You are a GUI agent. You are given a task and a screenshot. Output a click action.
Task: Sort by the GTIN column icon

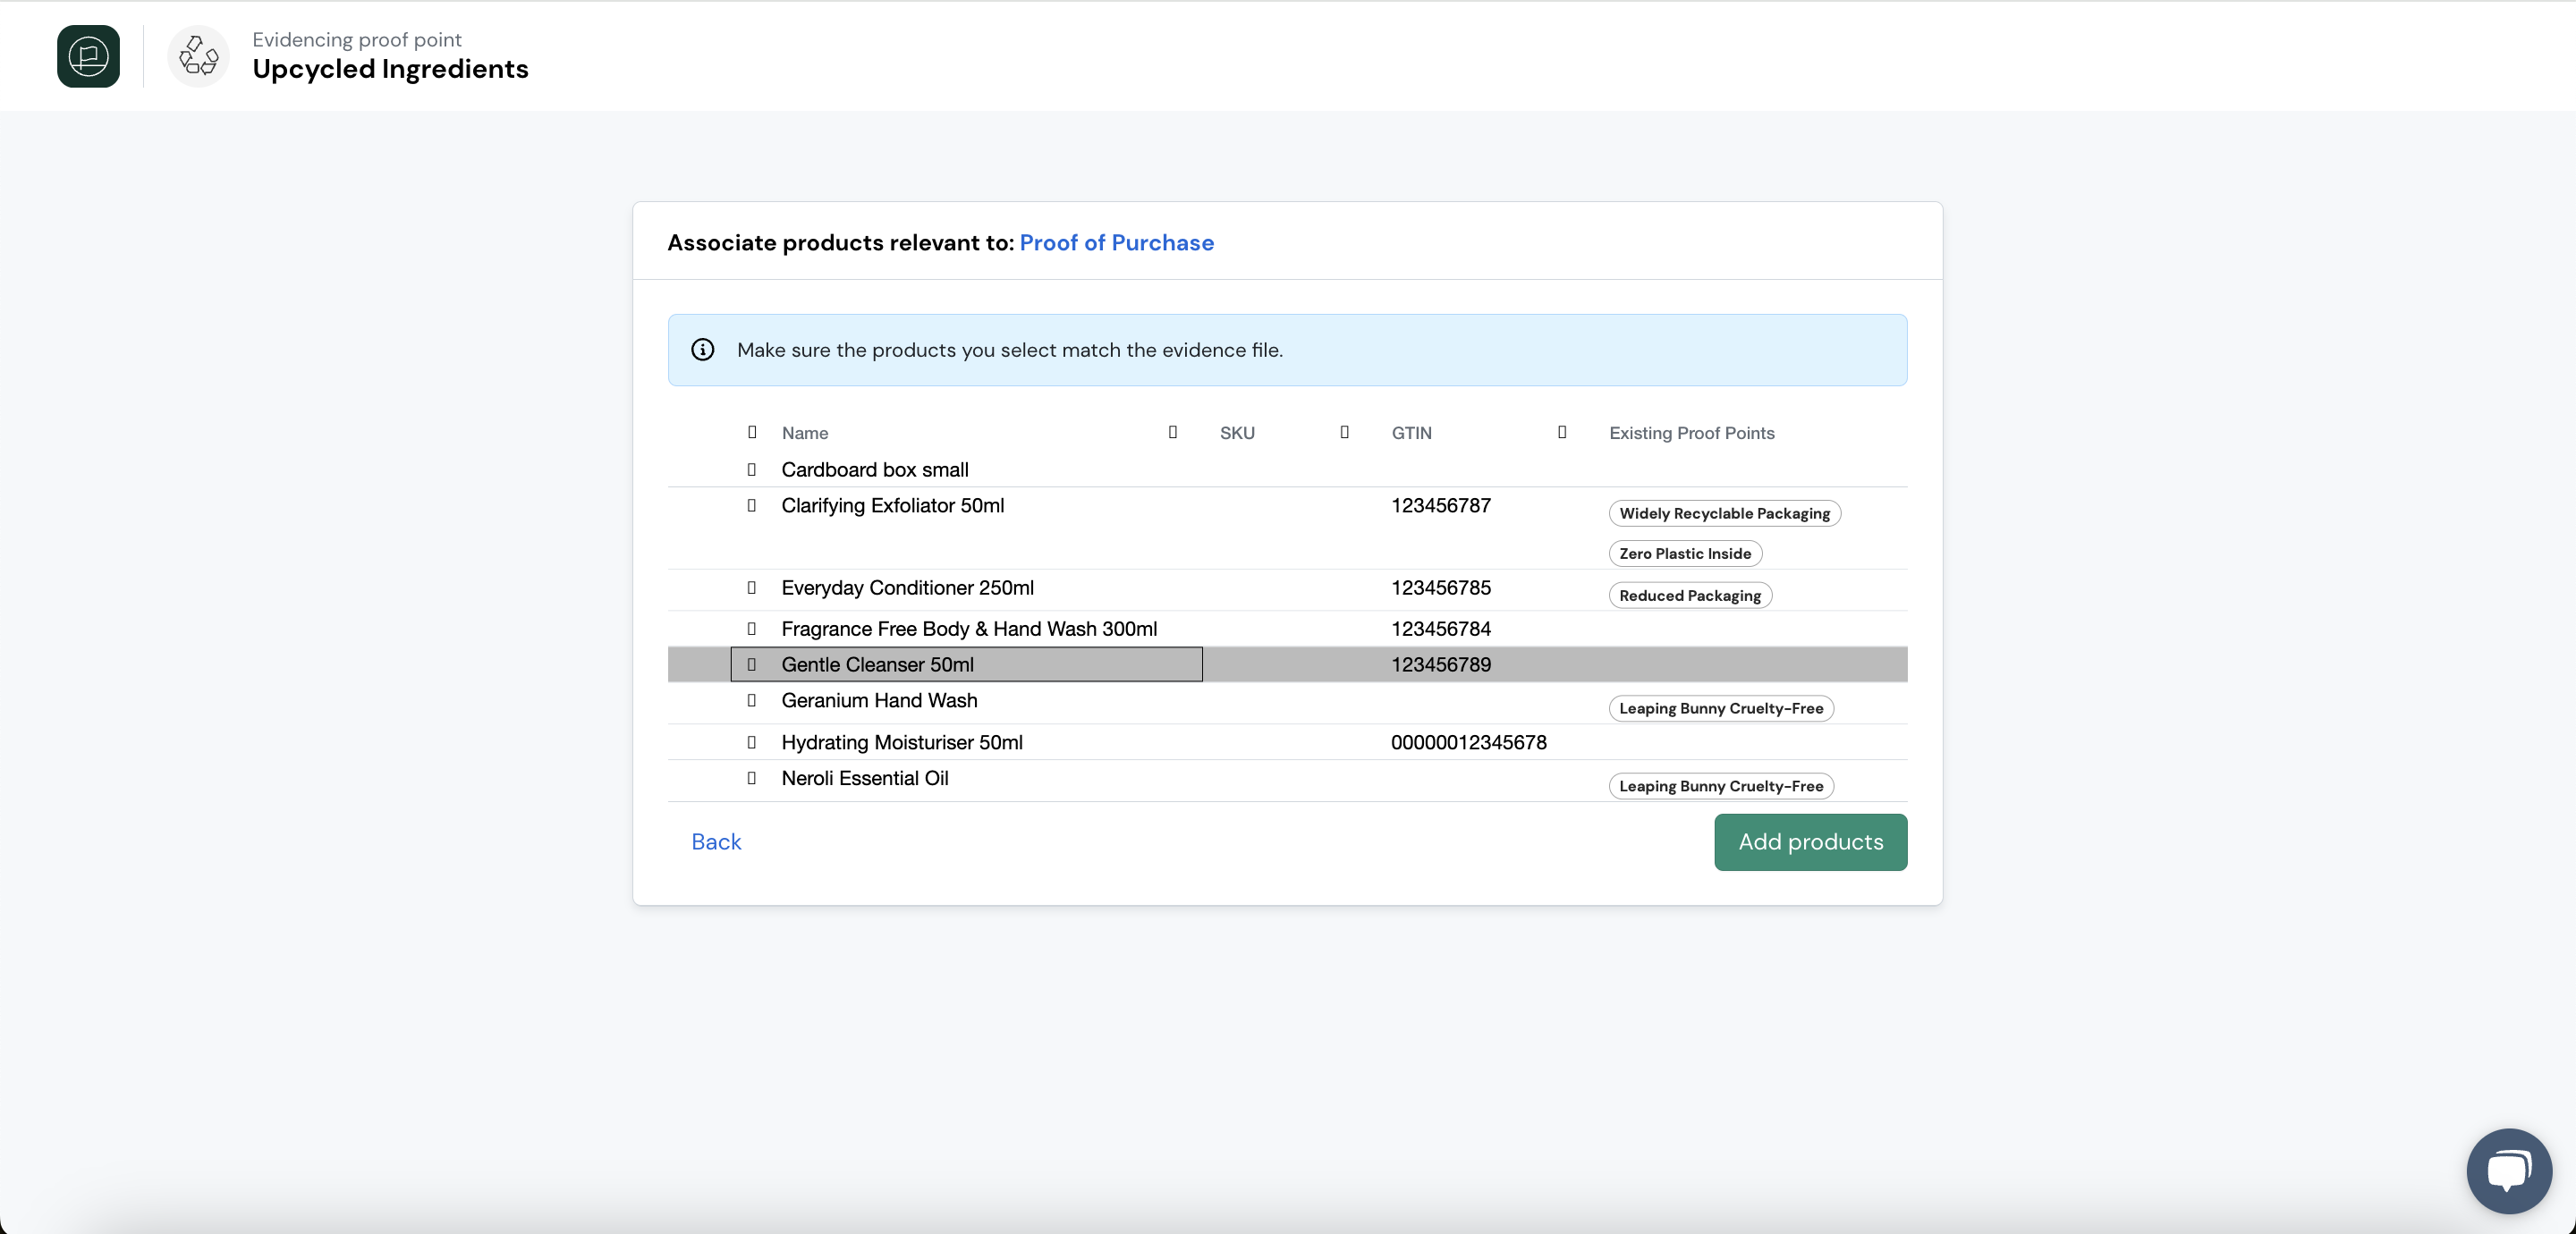coord(1562,432)
